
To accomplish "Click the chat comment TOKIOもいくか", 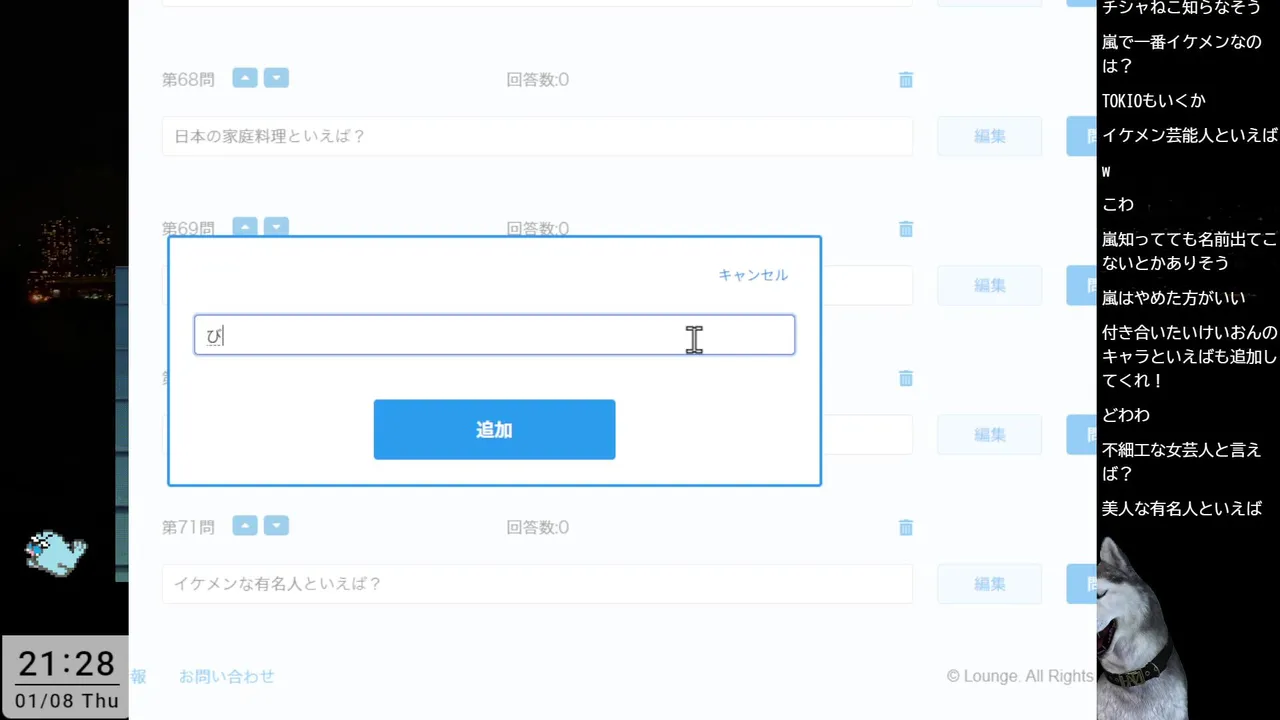I will coord(1153,101).
